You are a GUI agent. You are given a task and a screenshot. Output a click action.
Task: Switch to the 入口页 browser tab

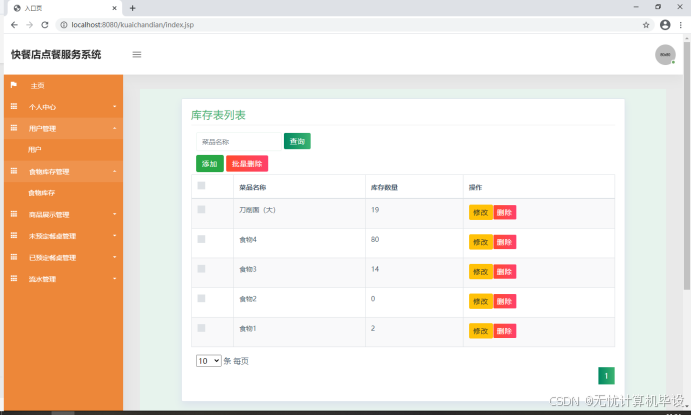[x=65, y=8]
